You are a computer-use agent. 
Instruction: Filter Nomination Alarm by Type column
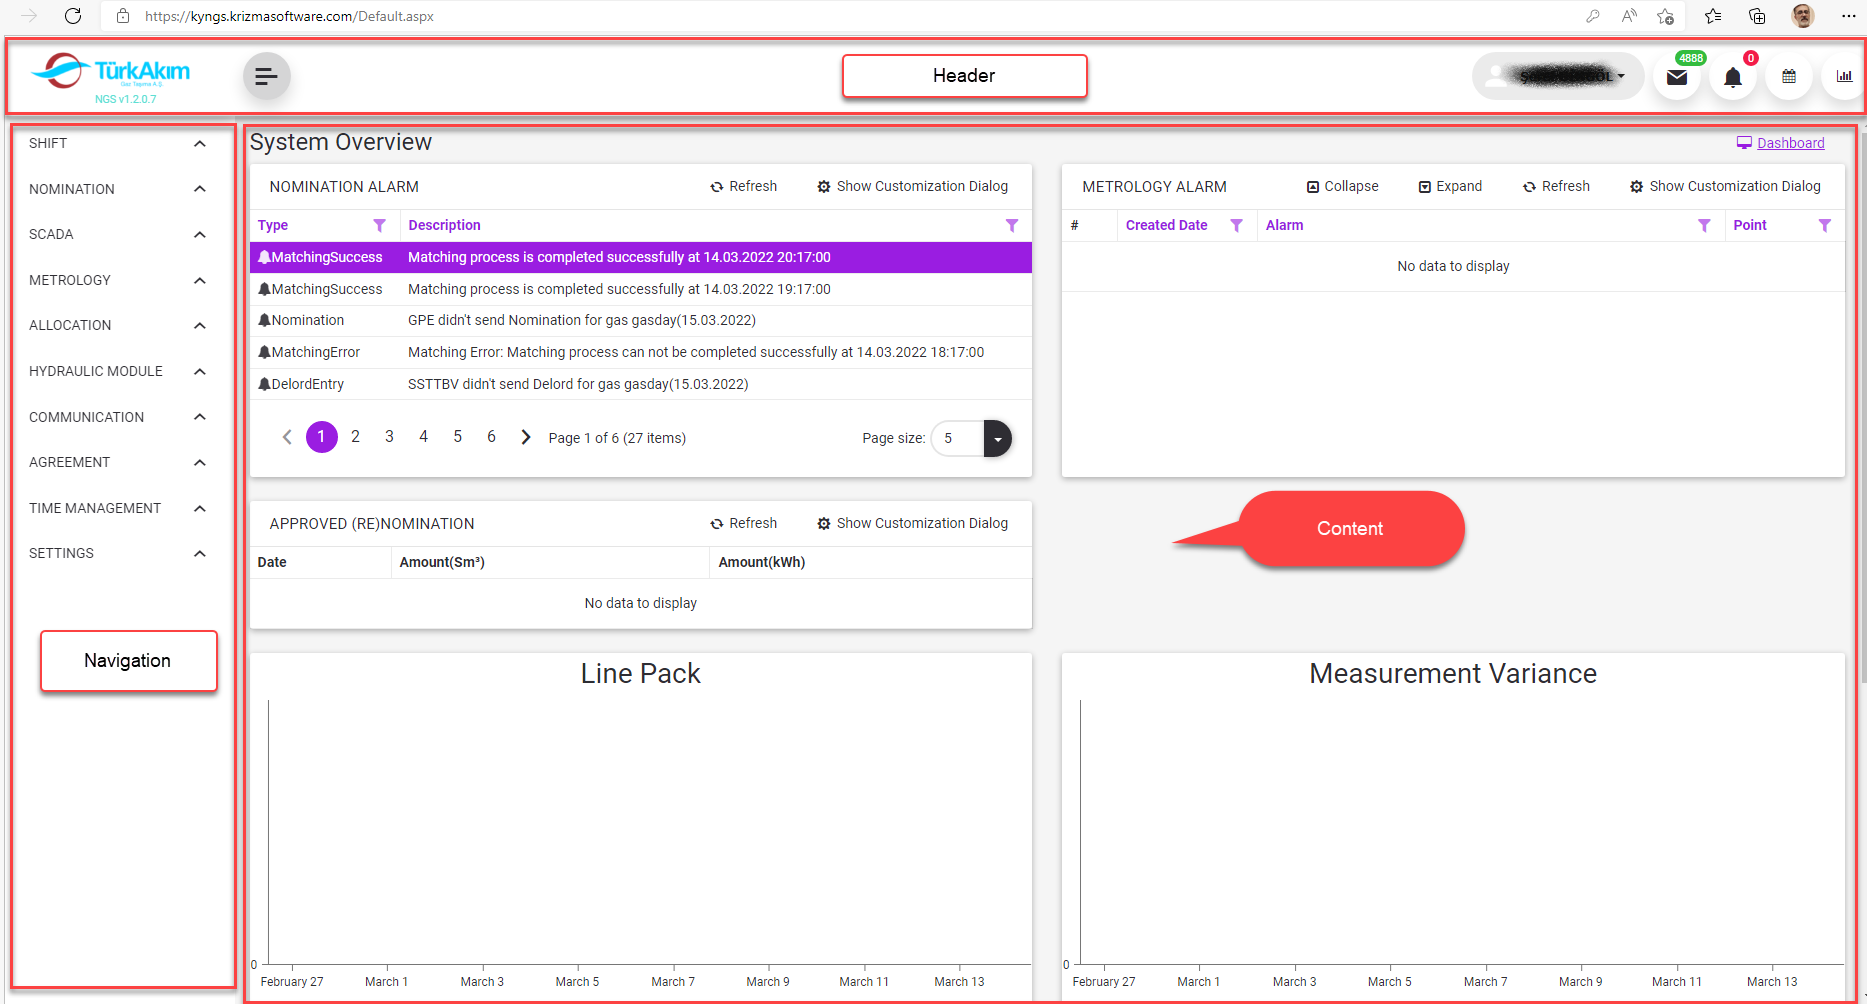pos(379,226)
